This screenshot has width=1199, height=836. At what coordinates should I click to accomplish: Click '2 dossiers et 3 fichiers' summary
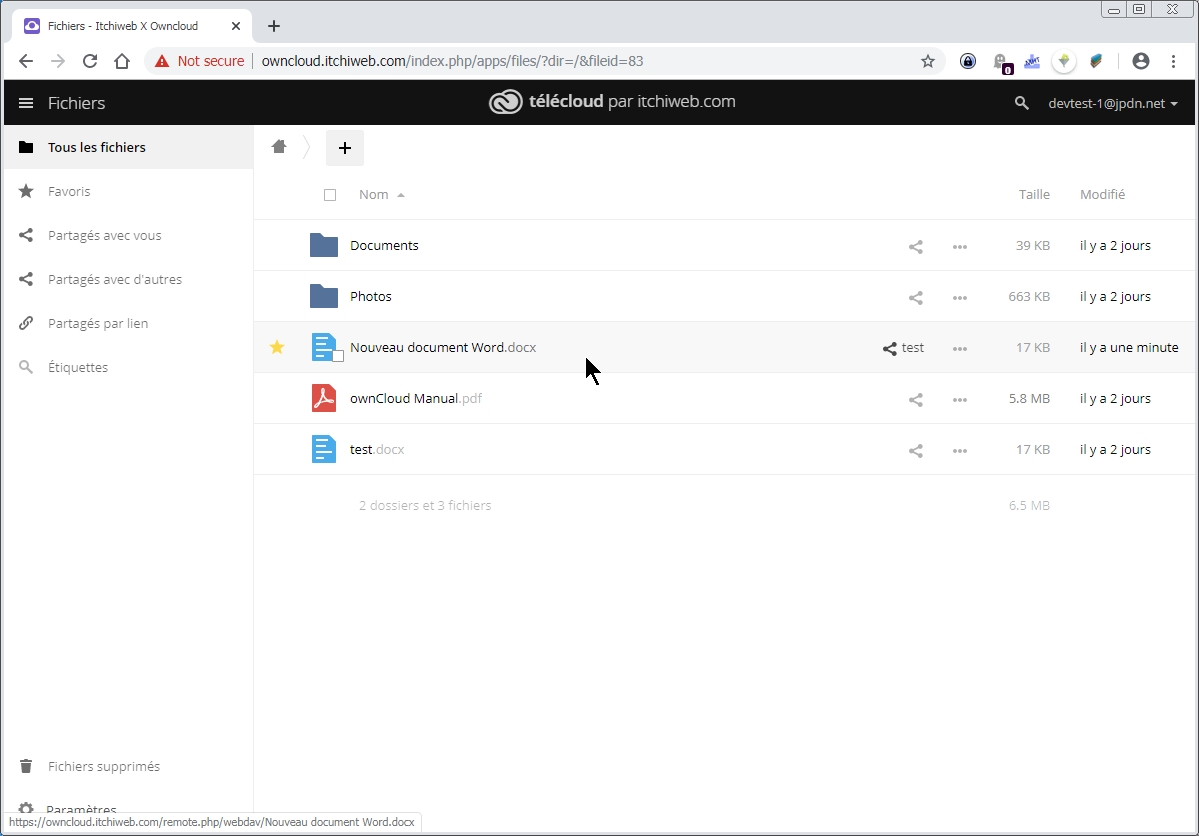coord(425,506)
